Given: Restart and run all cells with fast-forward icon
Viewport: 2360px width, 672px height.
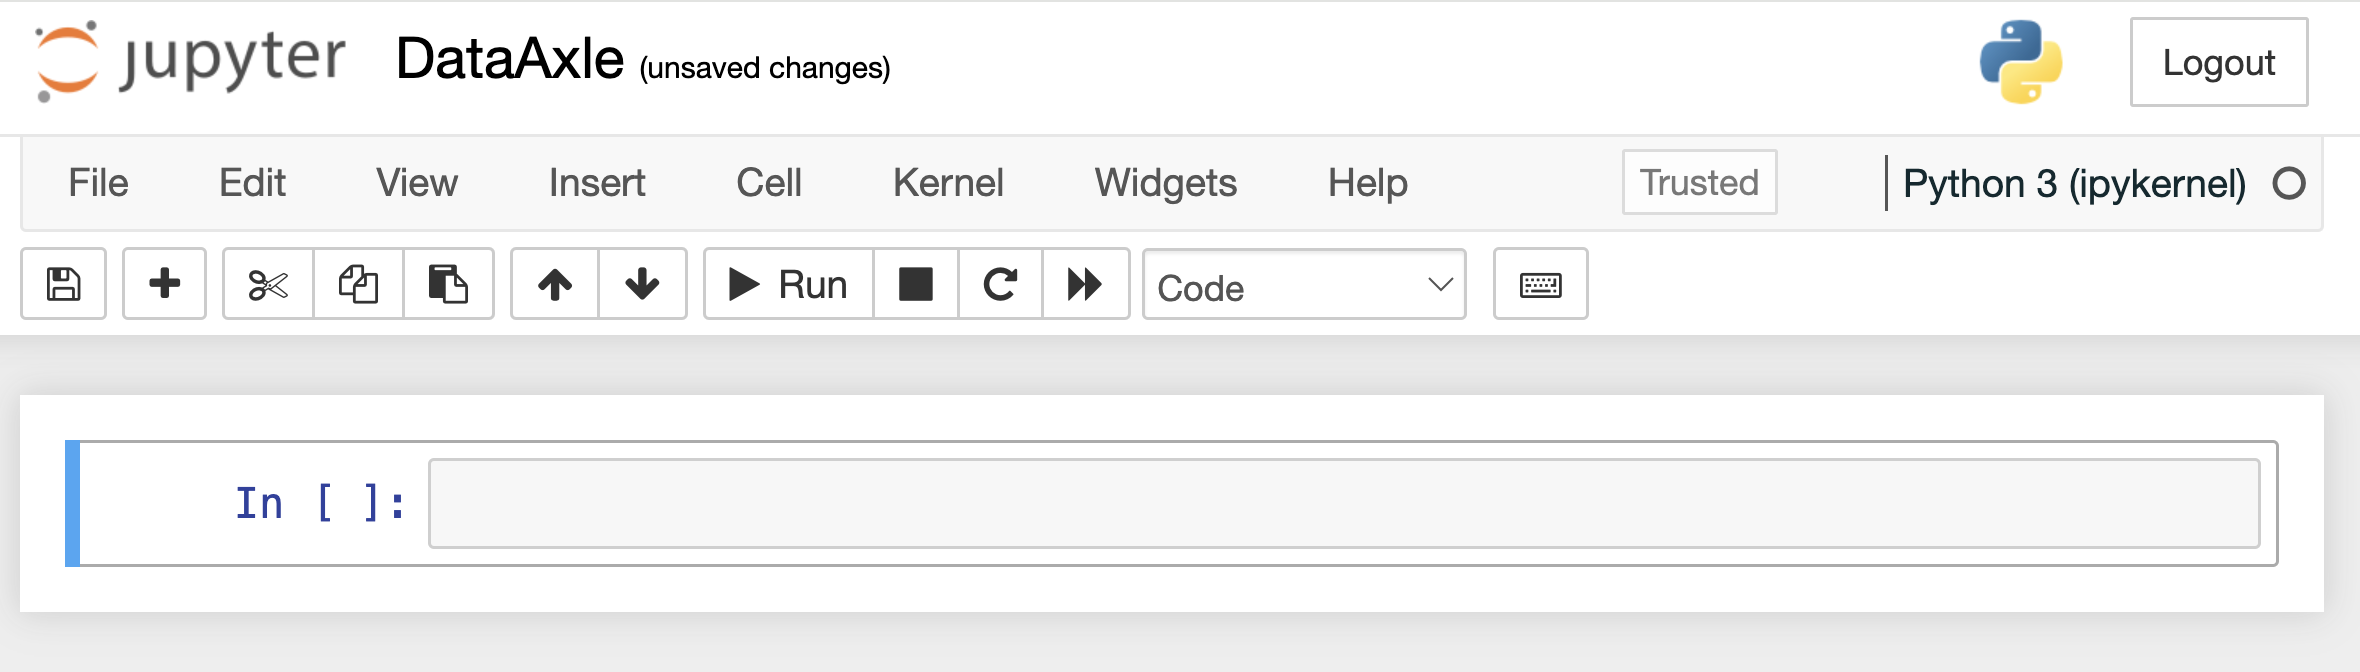Looking at the screenshot, I should pos(1085,284).
